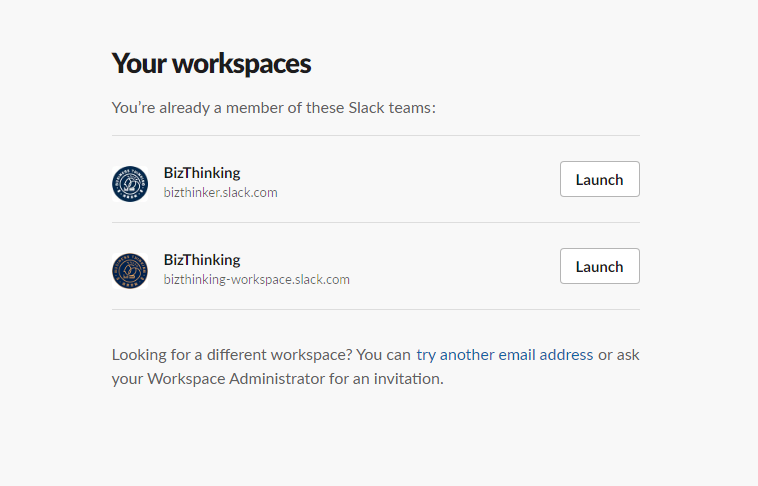The image size is (758, 486).
Task: Click the BizThinking logo beside bizthinker.slack.com
Action: tap(130, 184)
